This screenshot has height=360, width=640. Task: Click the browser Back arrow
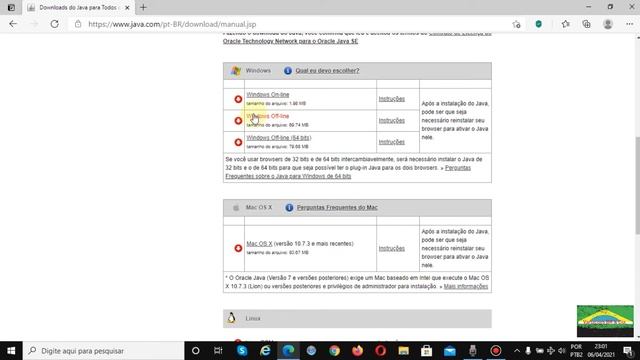pos(13,24)
